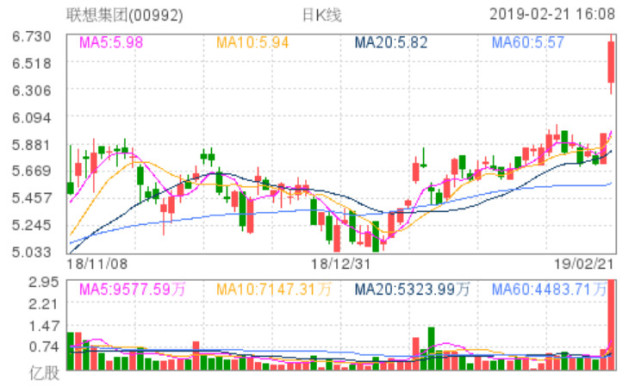
Task: Click the volume MA5:9577.59万 legend
Action: pos(132,290)
